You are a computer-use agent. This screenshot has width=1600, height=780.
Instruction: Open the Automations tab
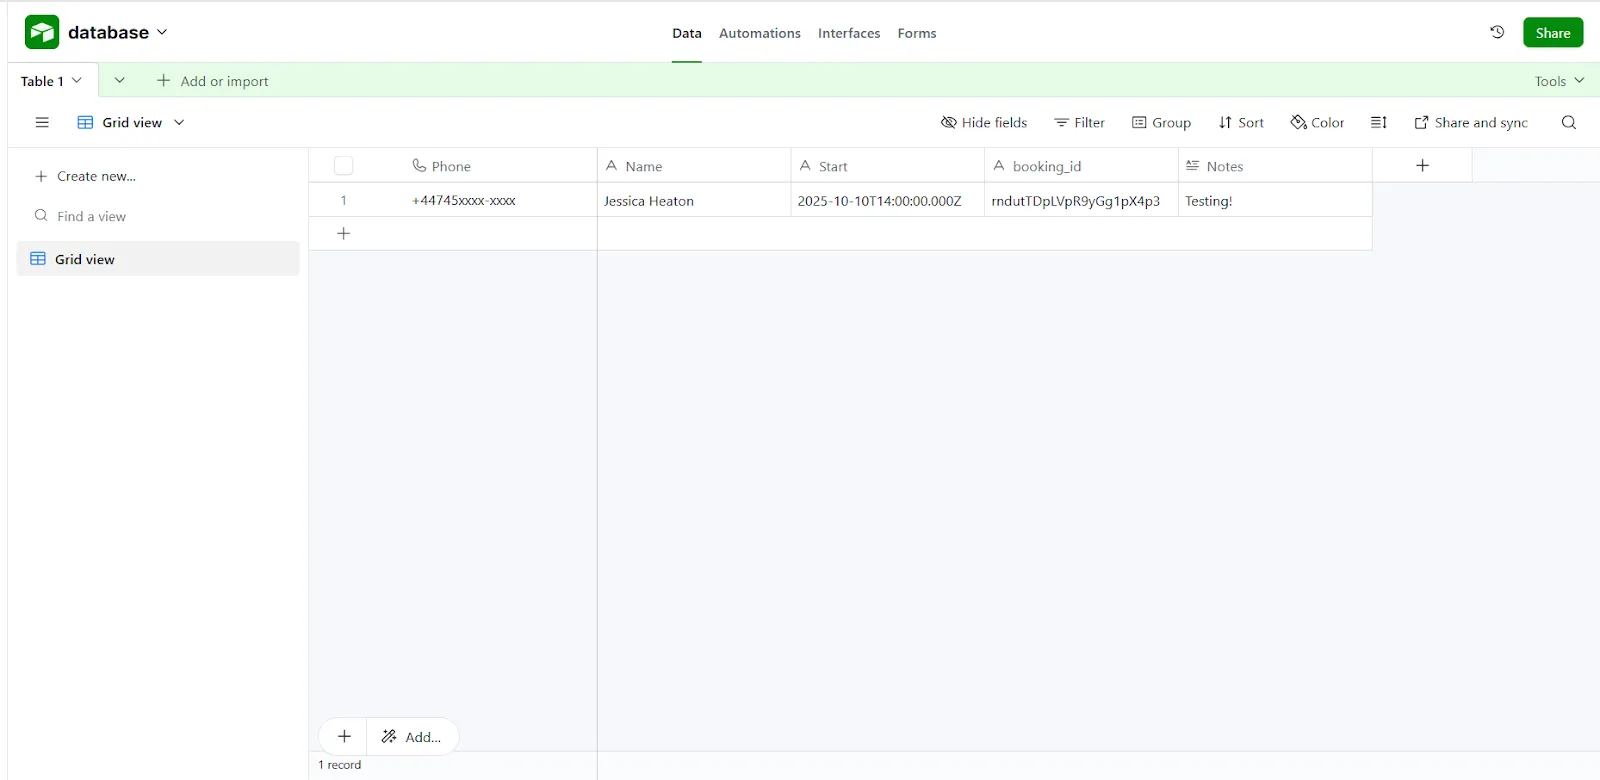pyautogui.click(x=760, y=33)
